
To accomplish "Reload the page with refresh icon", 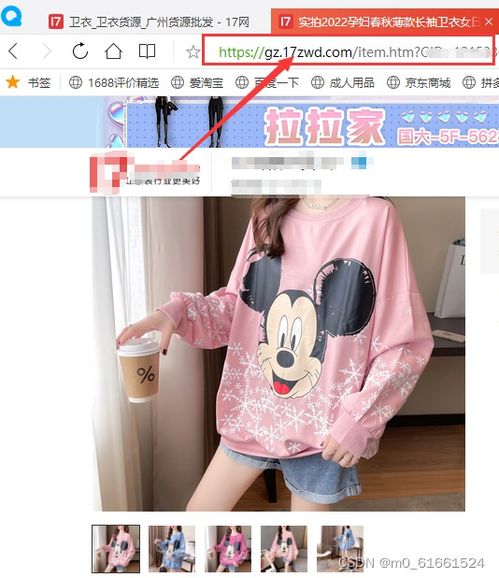I will pyautogui.click(x=80, y=51).
